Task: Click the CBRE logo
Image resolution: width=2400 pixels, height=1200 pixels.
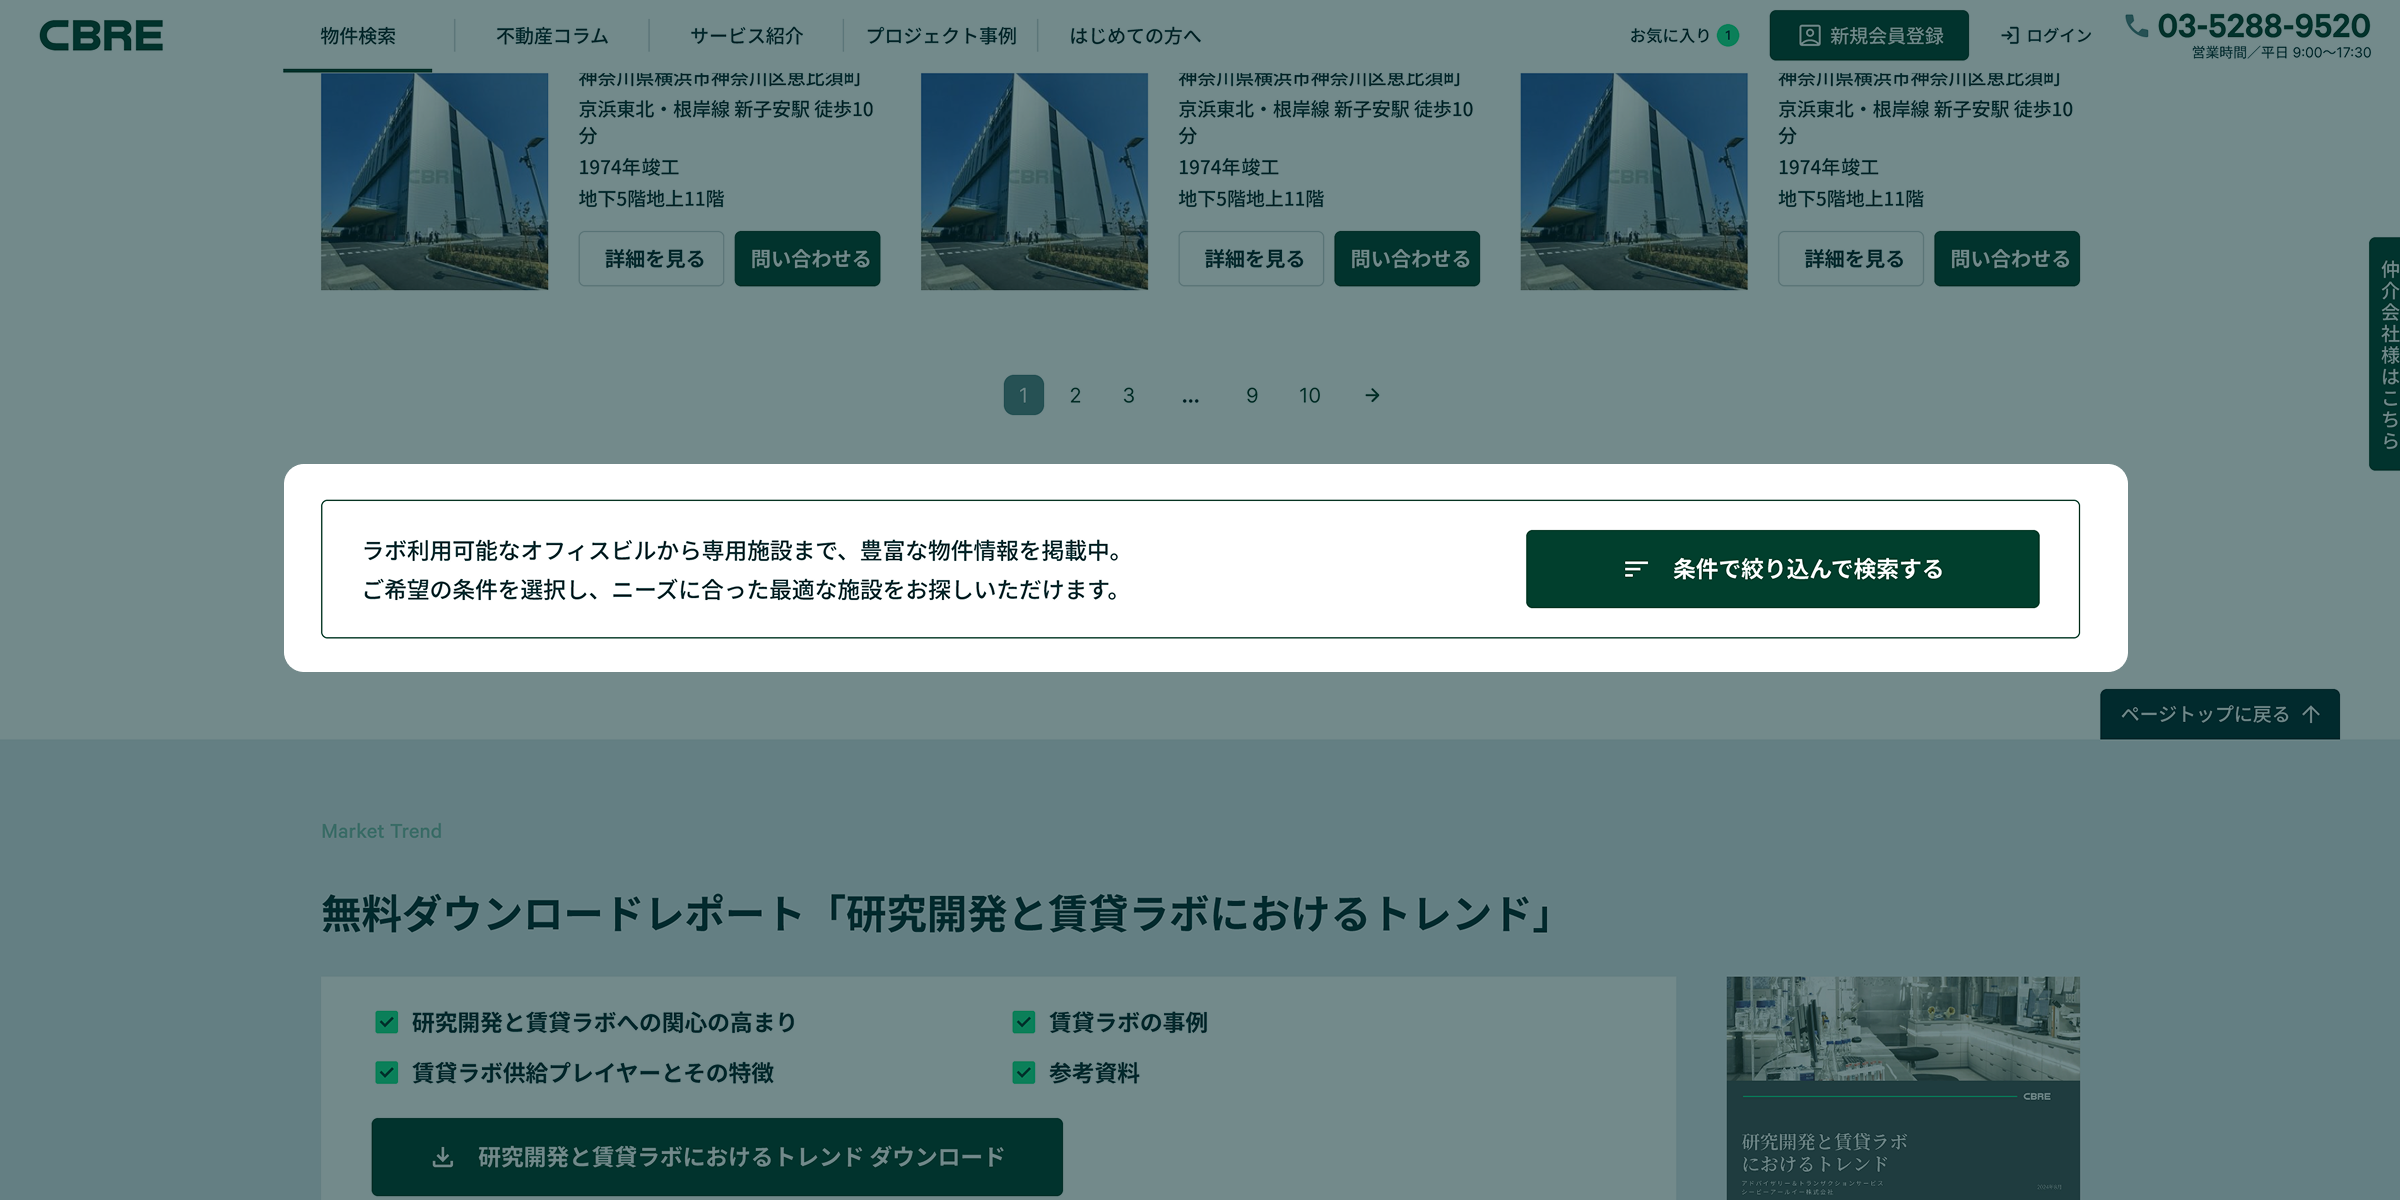Action: (x=101, y=36)
